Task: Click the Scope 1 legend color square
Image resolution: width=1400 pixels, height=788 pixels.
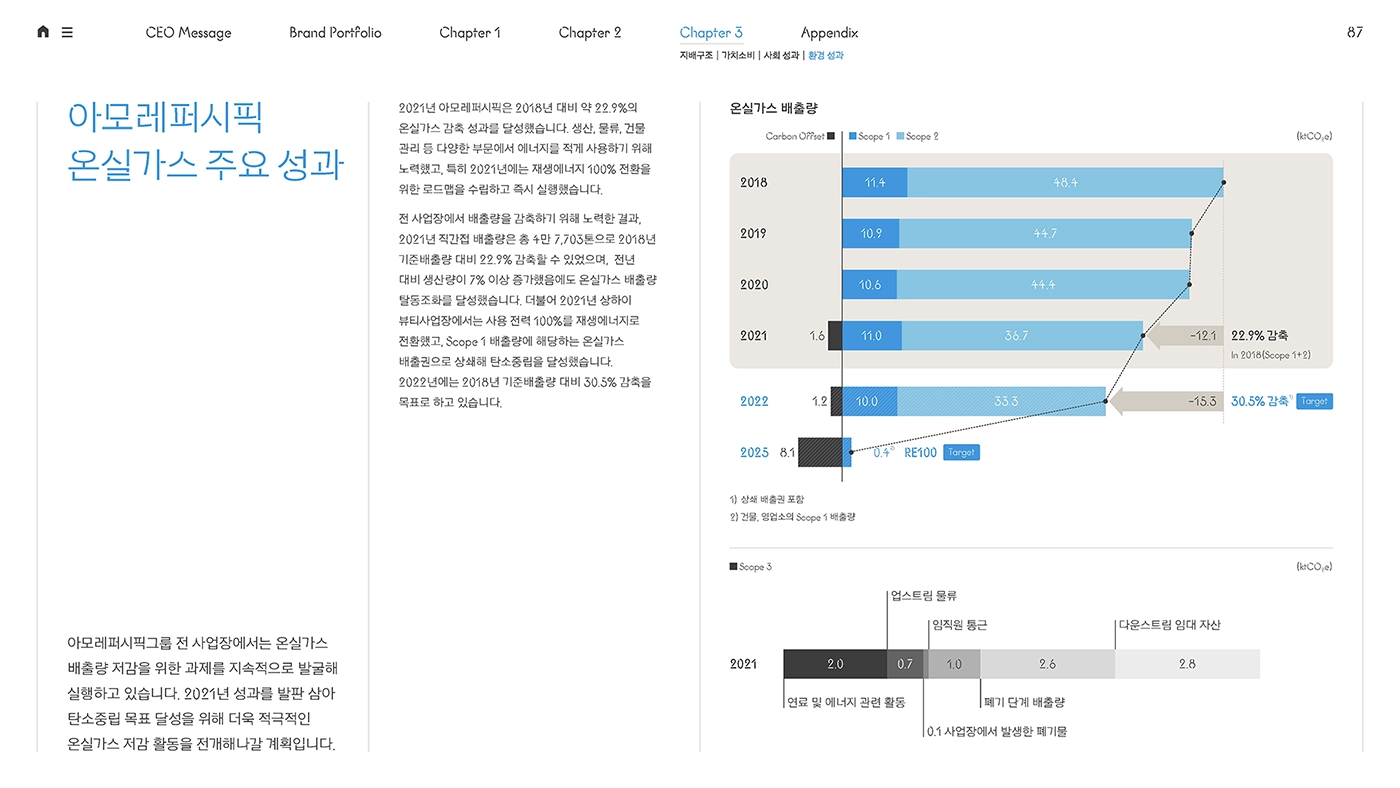Action: click(853, 136)
